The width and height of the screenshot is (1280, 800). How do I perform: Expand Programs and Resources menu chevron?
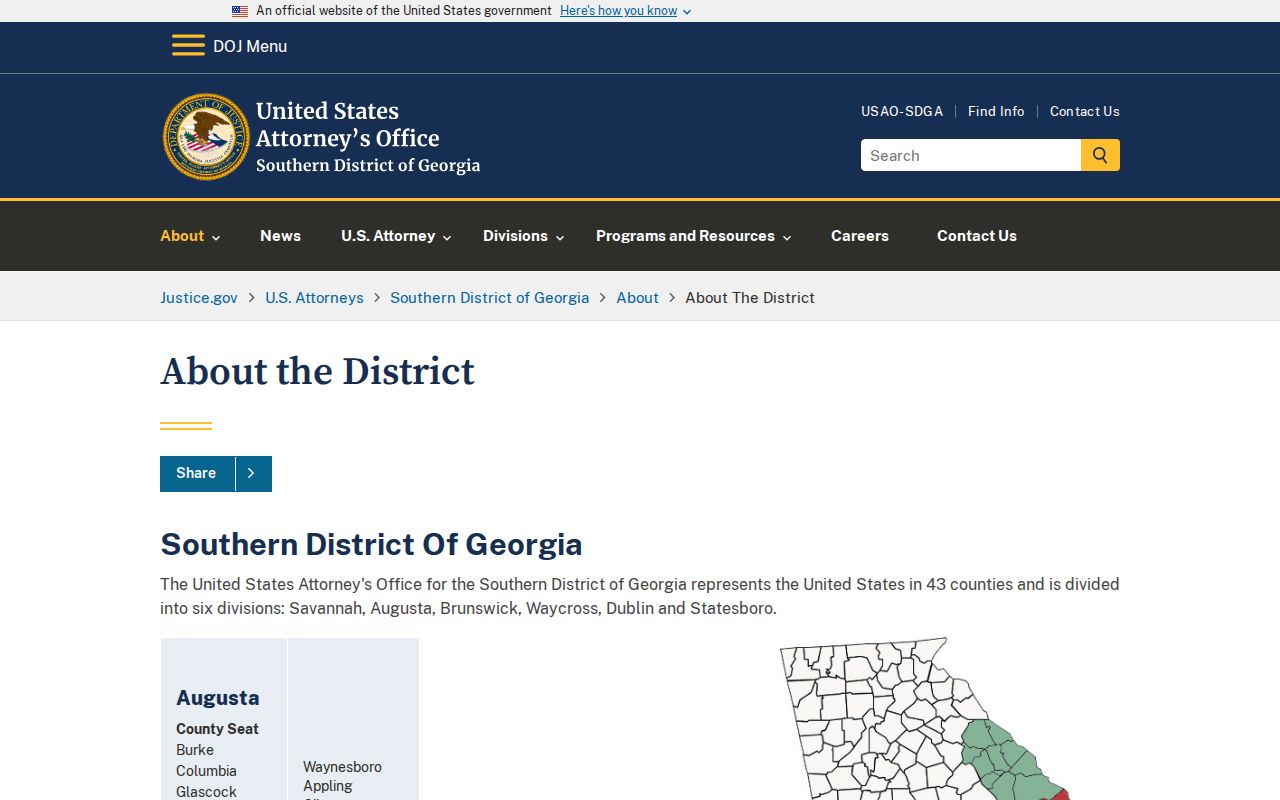point(787,237)
